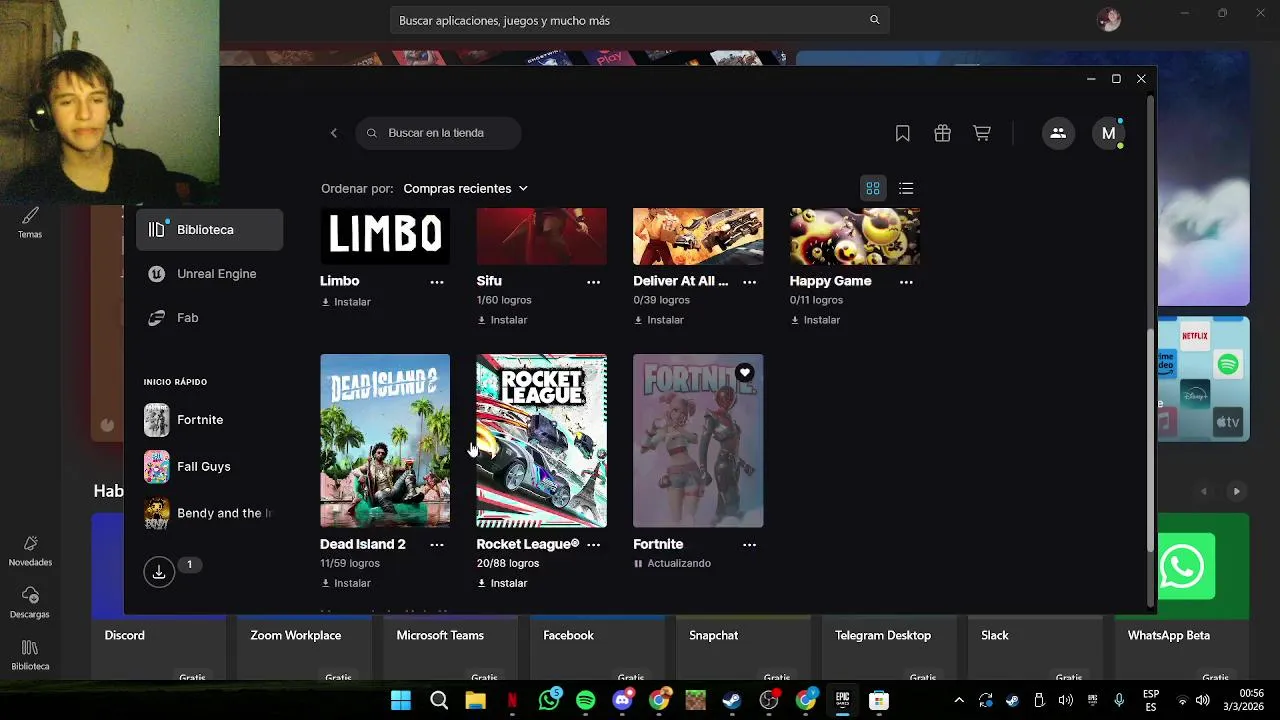Image resolution: width=1280 pixels, height=720 pixels.
Task: Show hidden system tray icons
Action: (959, 700)
